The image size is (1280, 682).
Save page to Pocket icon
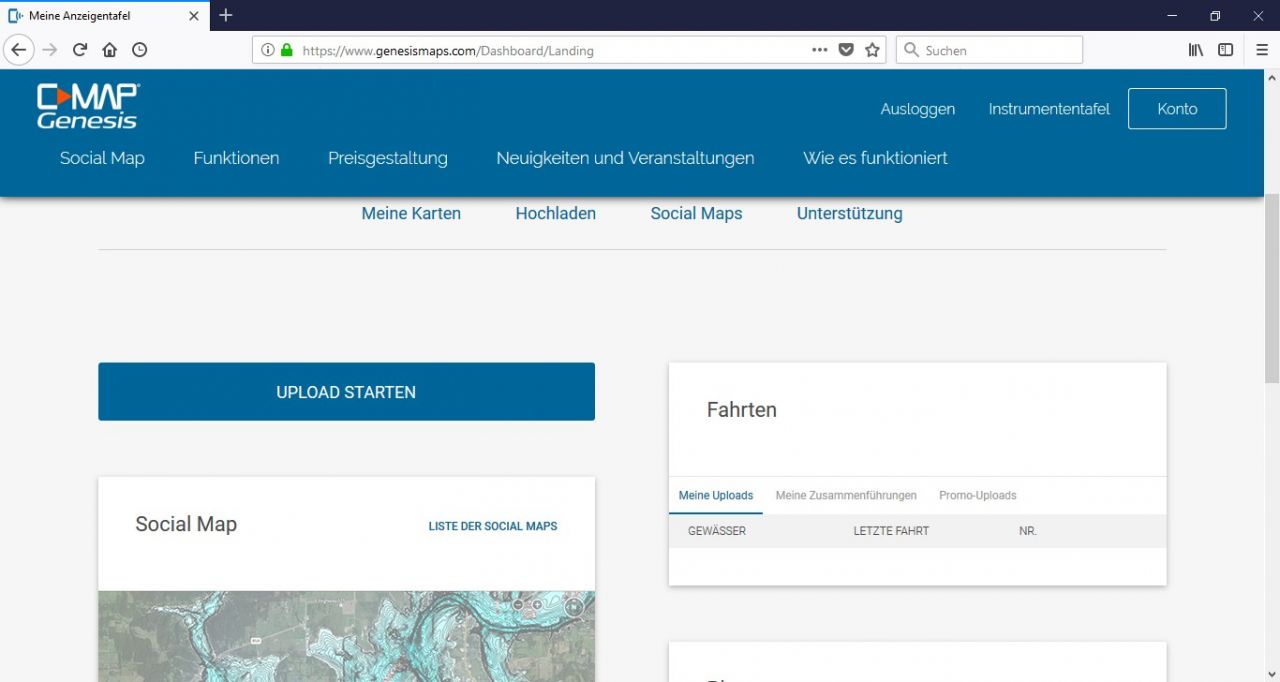pos(846,50)
